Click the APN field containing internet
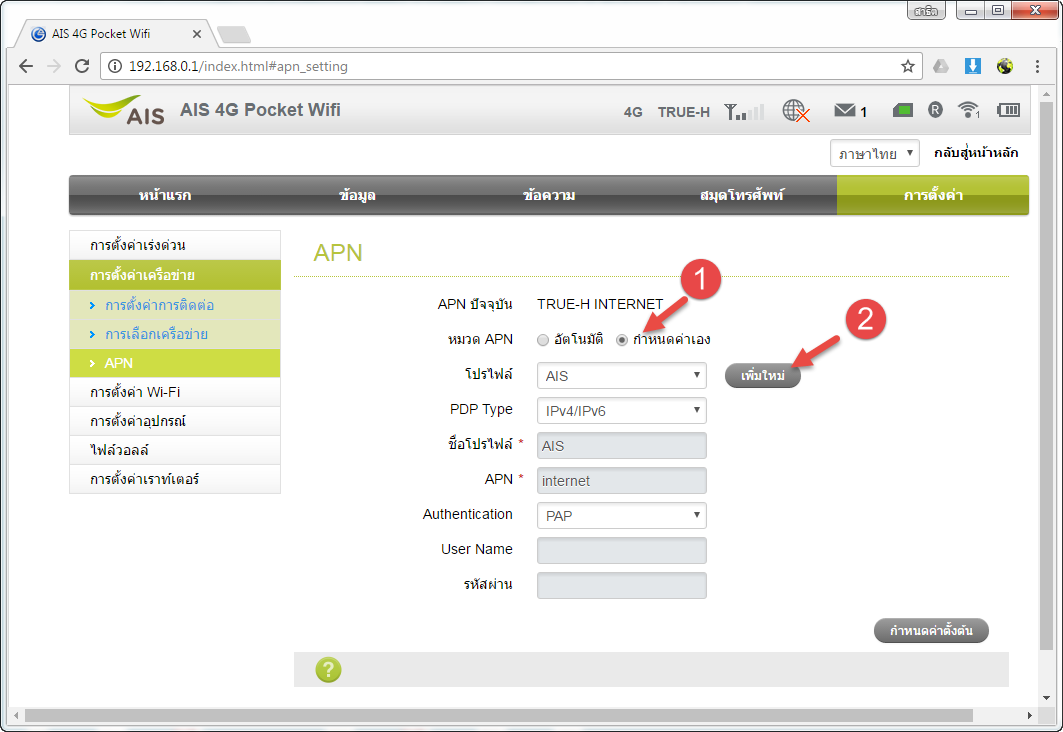 pyautogui.click(x=622, y=481)
